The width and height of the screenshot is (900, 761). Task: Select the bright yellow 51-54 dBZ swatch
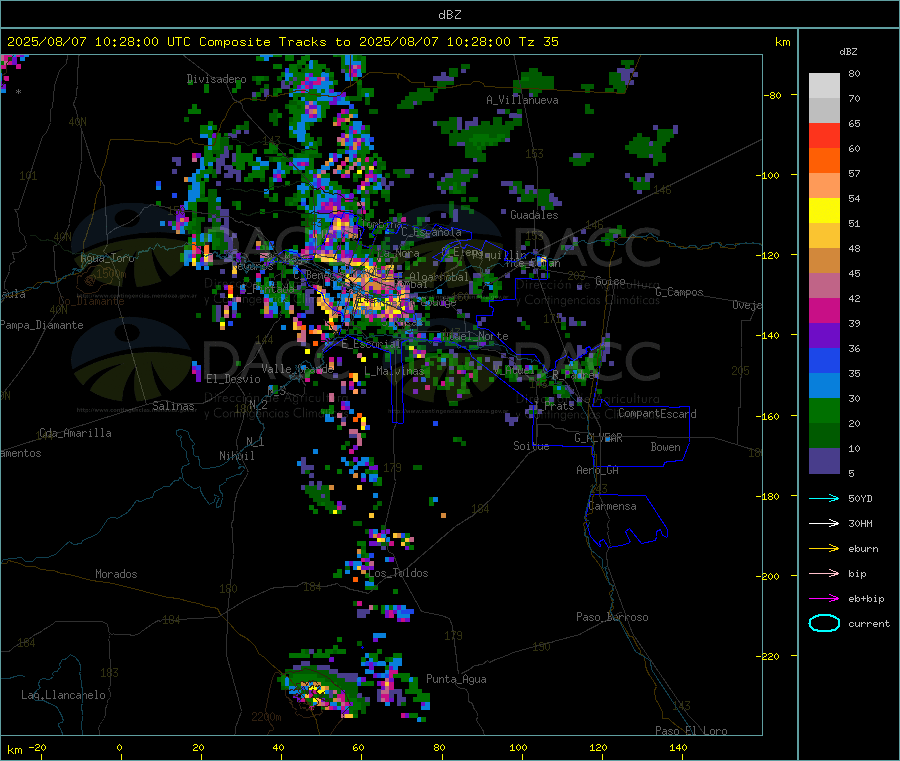pos(824,211)
